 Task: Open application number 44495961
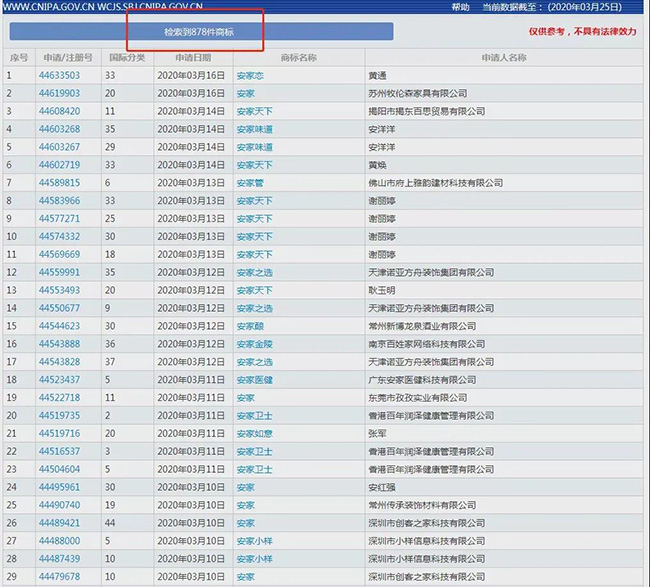[x=59, y=488]
